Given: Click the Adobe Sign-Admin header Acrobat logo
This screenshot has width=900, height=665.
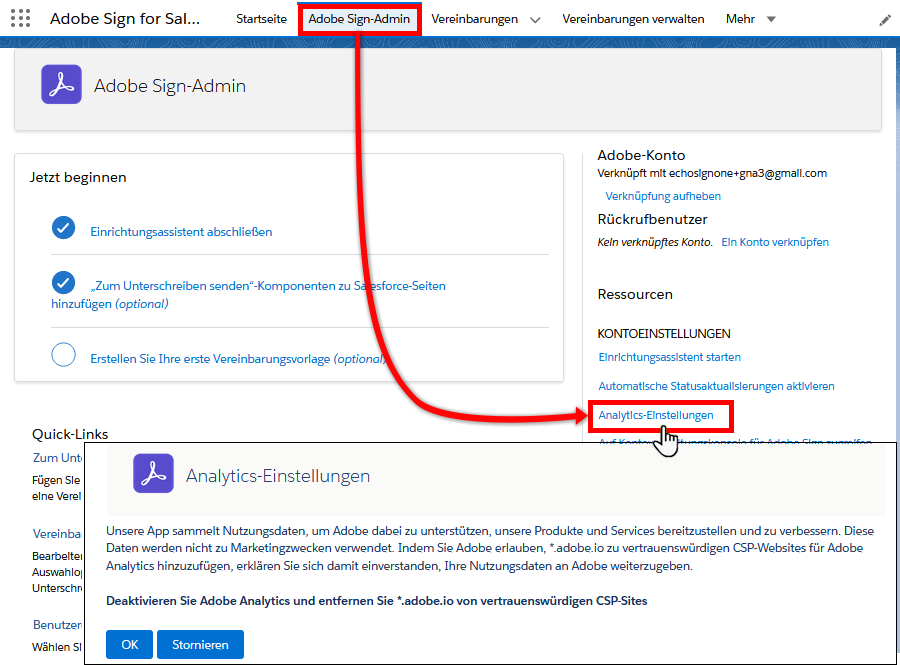Looking at the screenshot, I should pyautogui.click(x=61, y=84).
